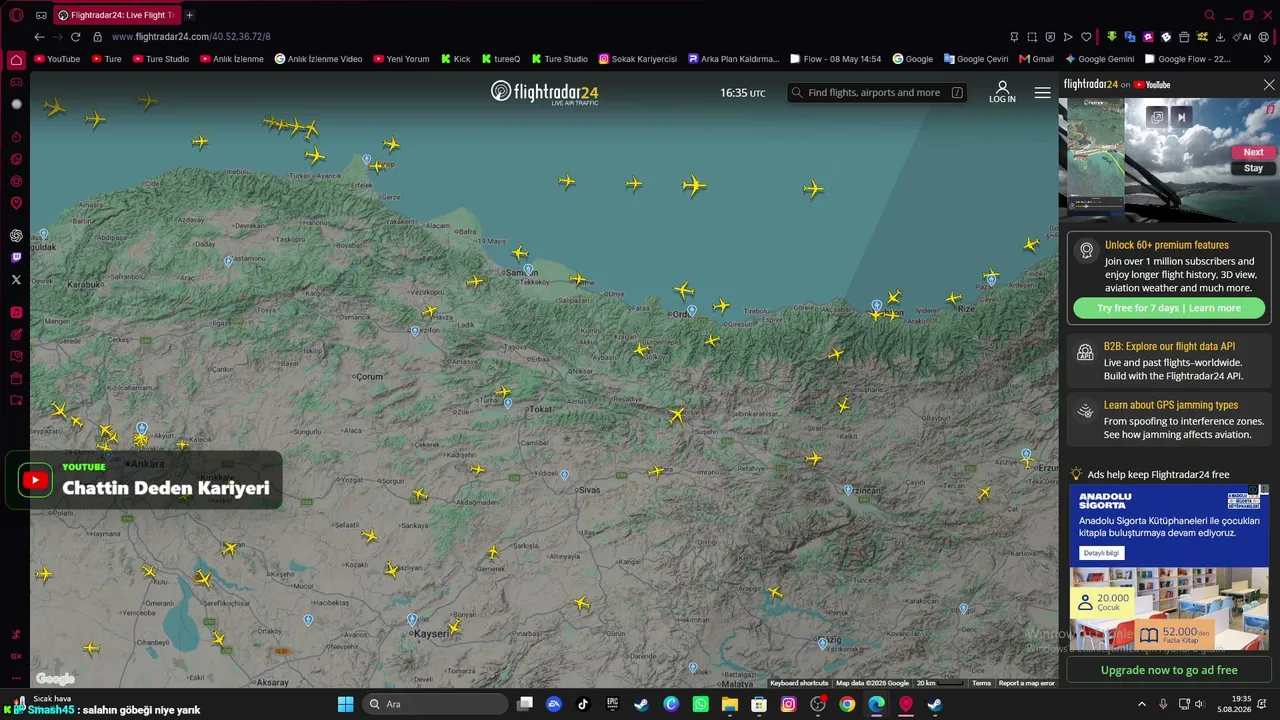This screenshot has width=1280, height=720.
Task: Open the Google Gemini bookmark
Action: [1099, 59]
